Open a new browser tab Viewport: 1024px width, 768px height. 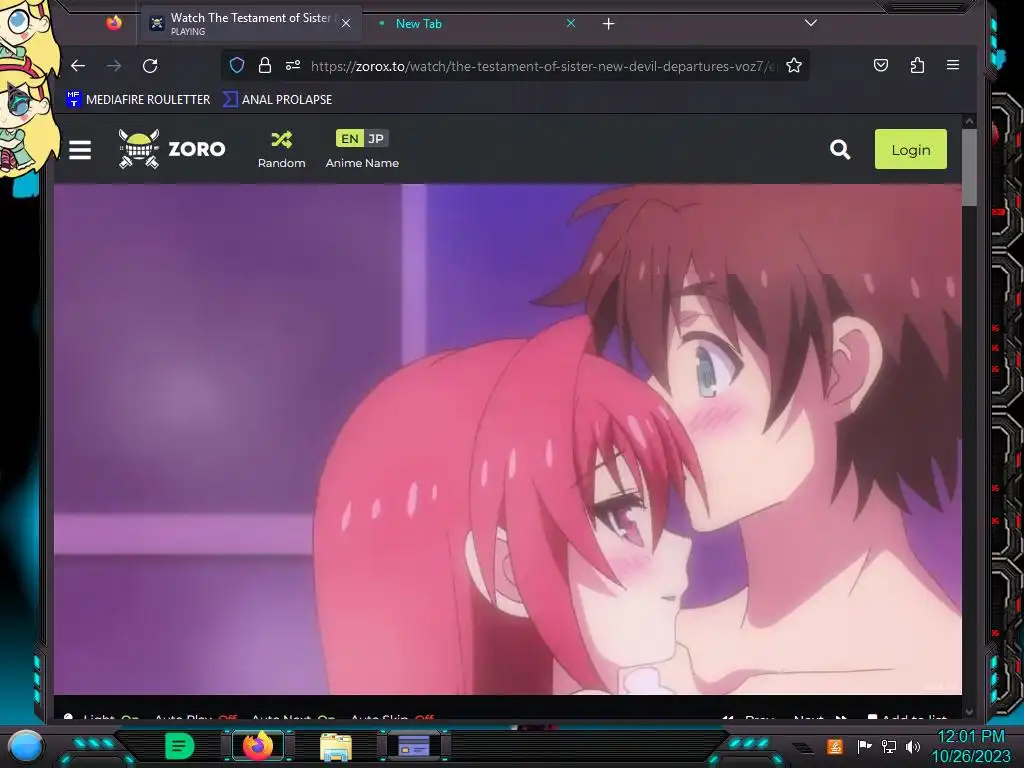(x=608, y=24)
